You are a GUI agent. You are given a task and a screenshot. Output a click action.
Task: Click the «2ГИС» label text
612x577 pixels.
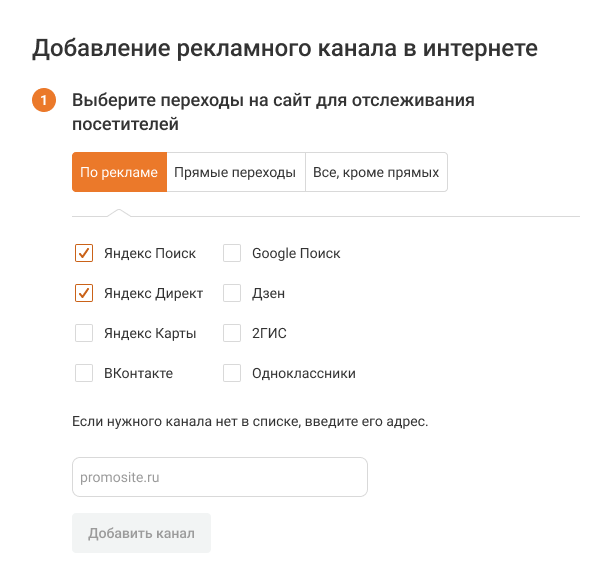269,334
